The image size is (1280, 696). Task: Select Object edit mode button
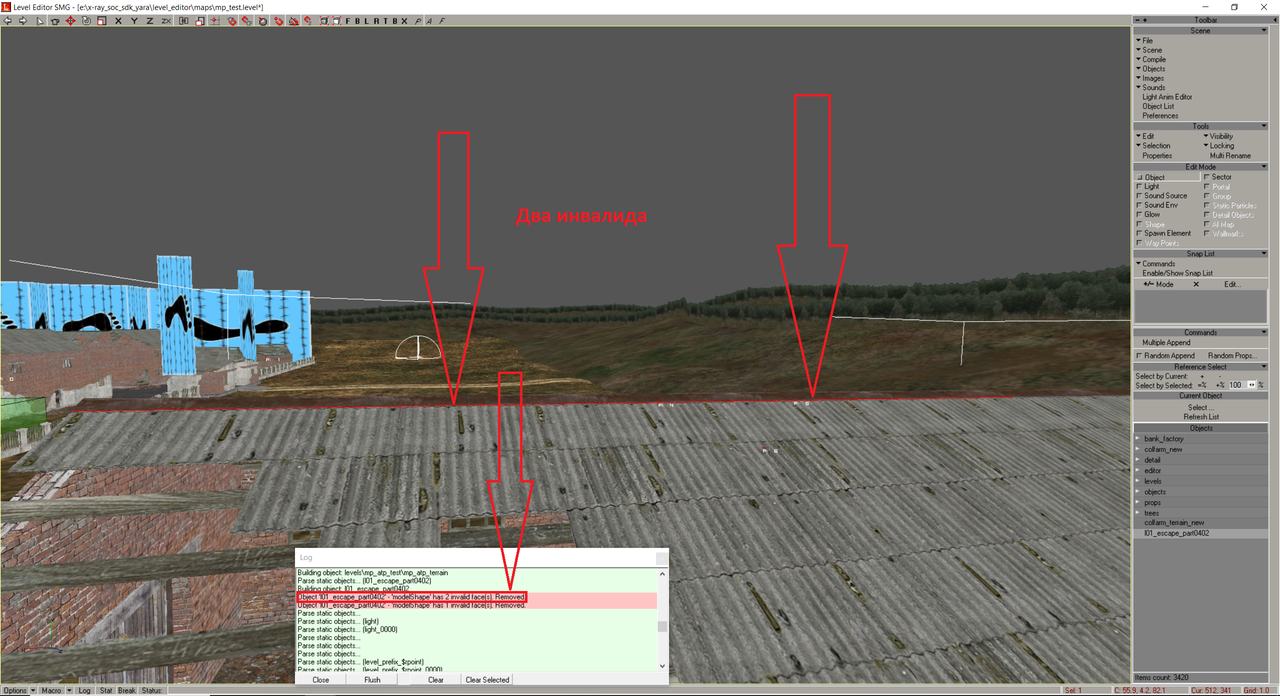point(1167,177)
